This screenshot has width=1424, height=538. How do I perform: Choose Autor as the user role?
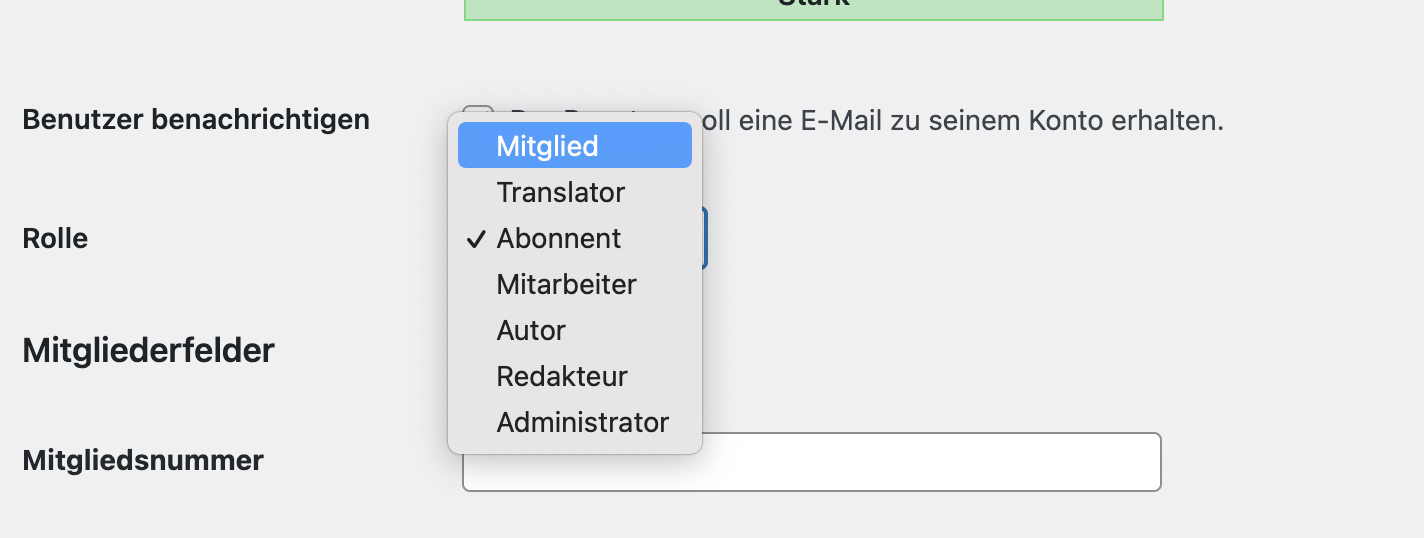[531, 330]
